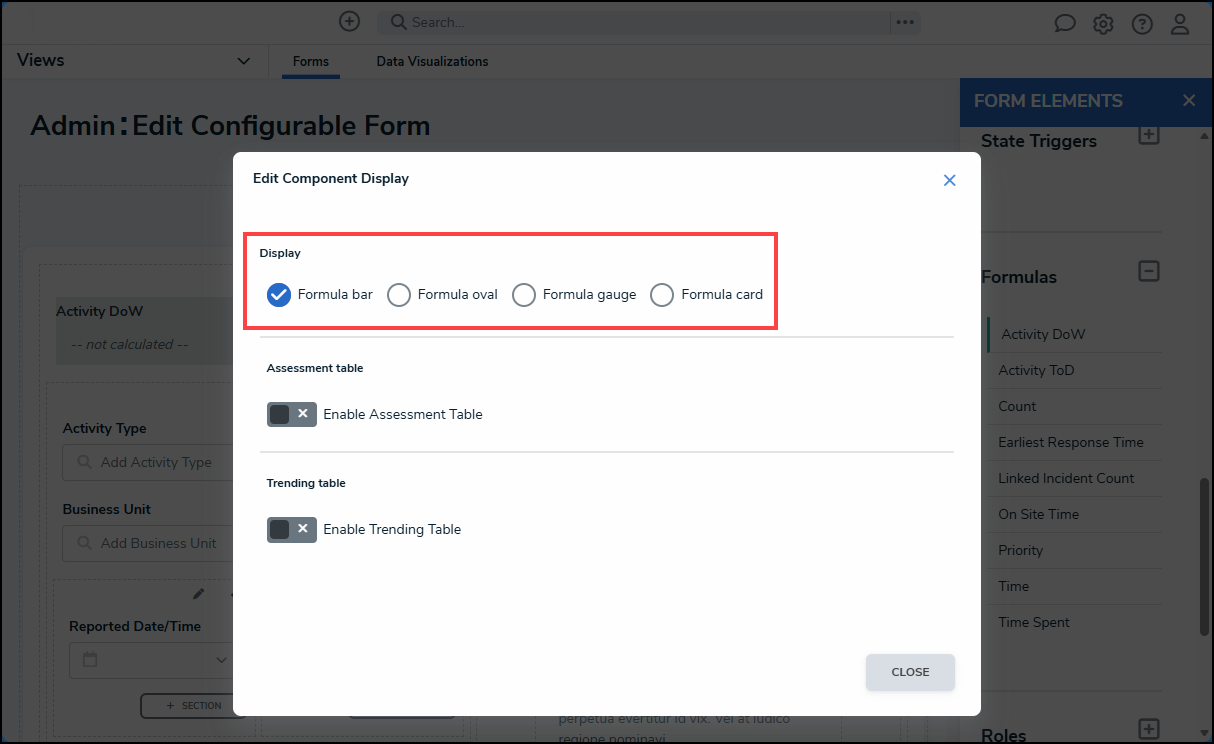Select the Formula oval radio option

click(x=399, y=295)
